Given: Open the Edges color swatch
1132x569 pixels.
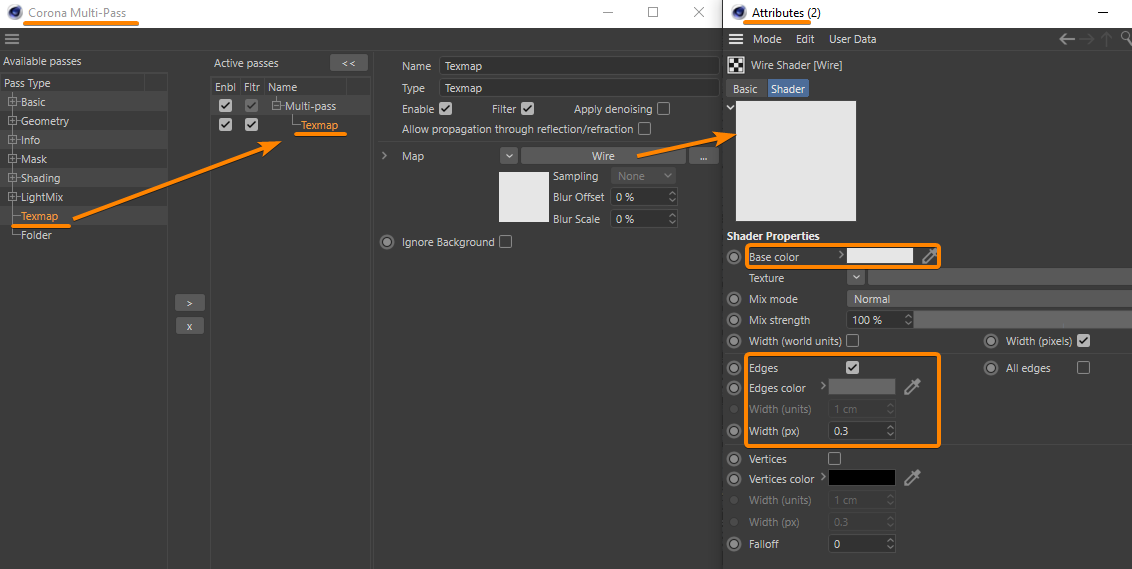Looking at the screenshot, I should pos(862,387).
